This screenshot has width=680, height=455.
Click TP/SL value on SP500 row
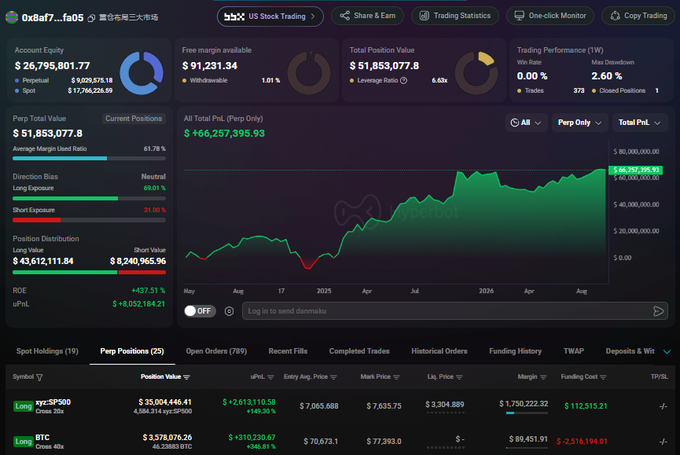(663, 406)
